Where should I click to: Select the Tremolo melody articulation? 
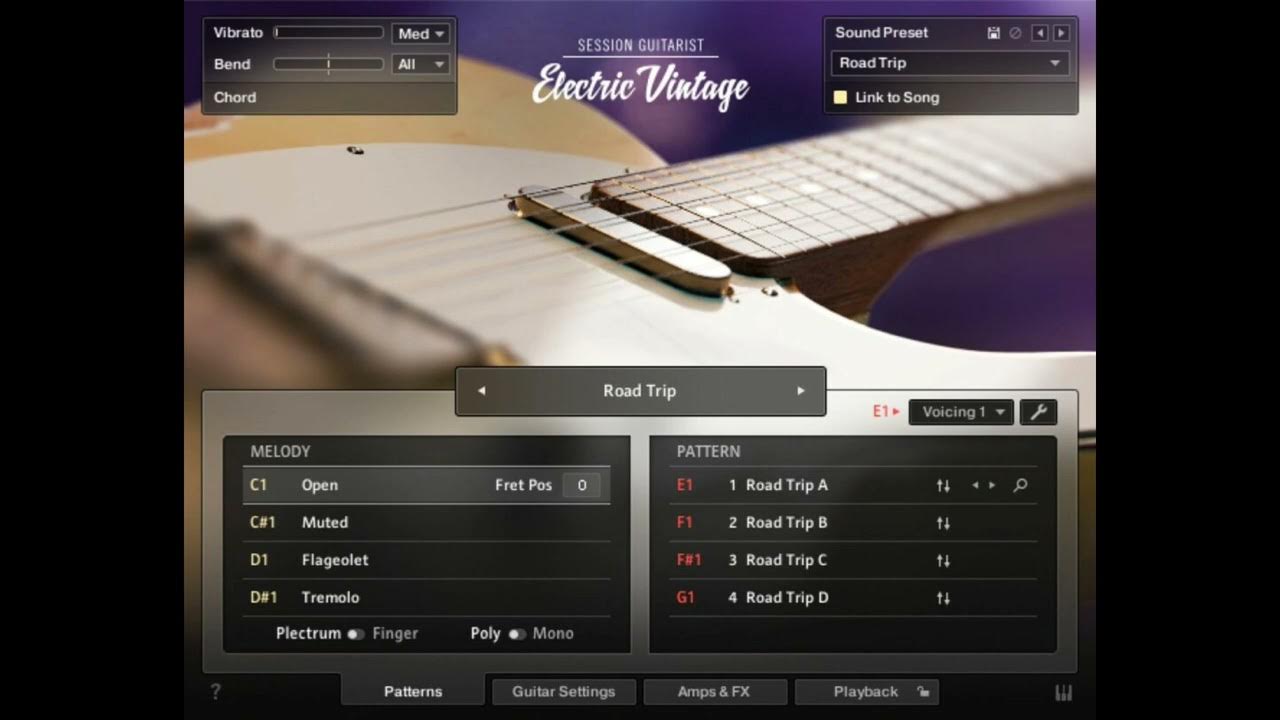(x=426, y=597)
